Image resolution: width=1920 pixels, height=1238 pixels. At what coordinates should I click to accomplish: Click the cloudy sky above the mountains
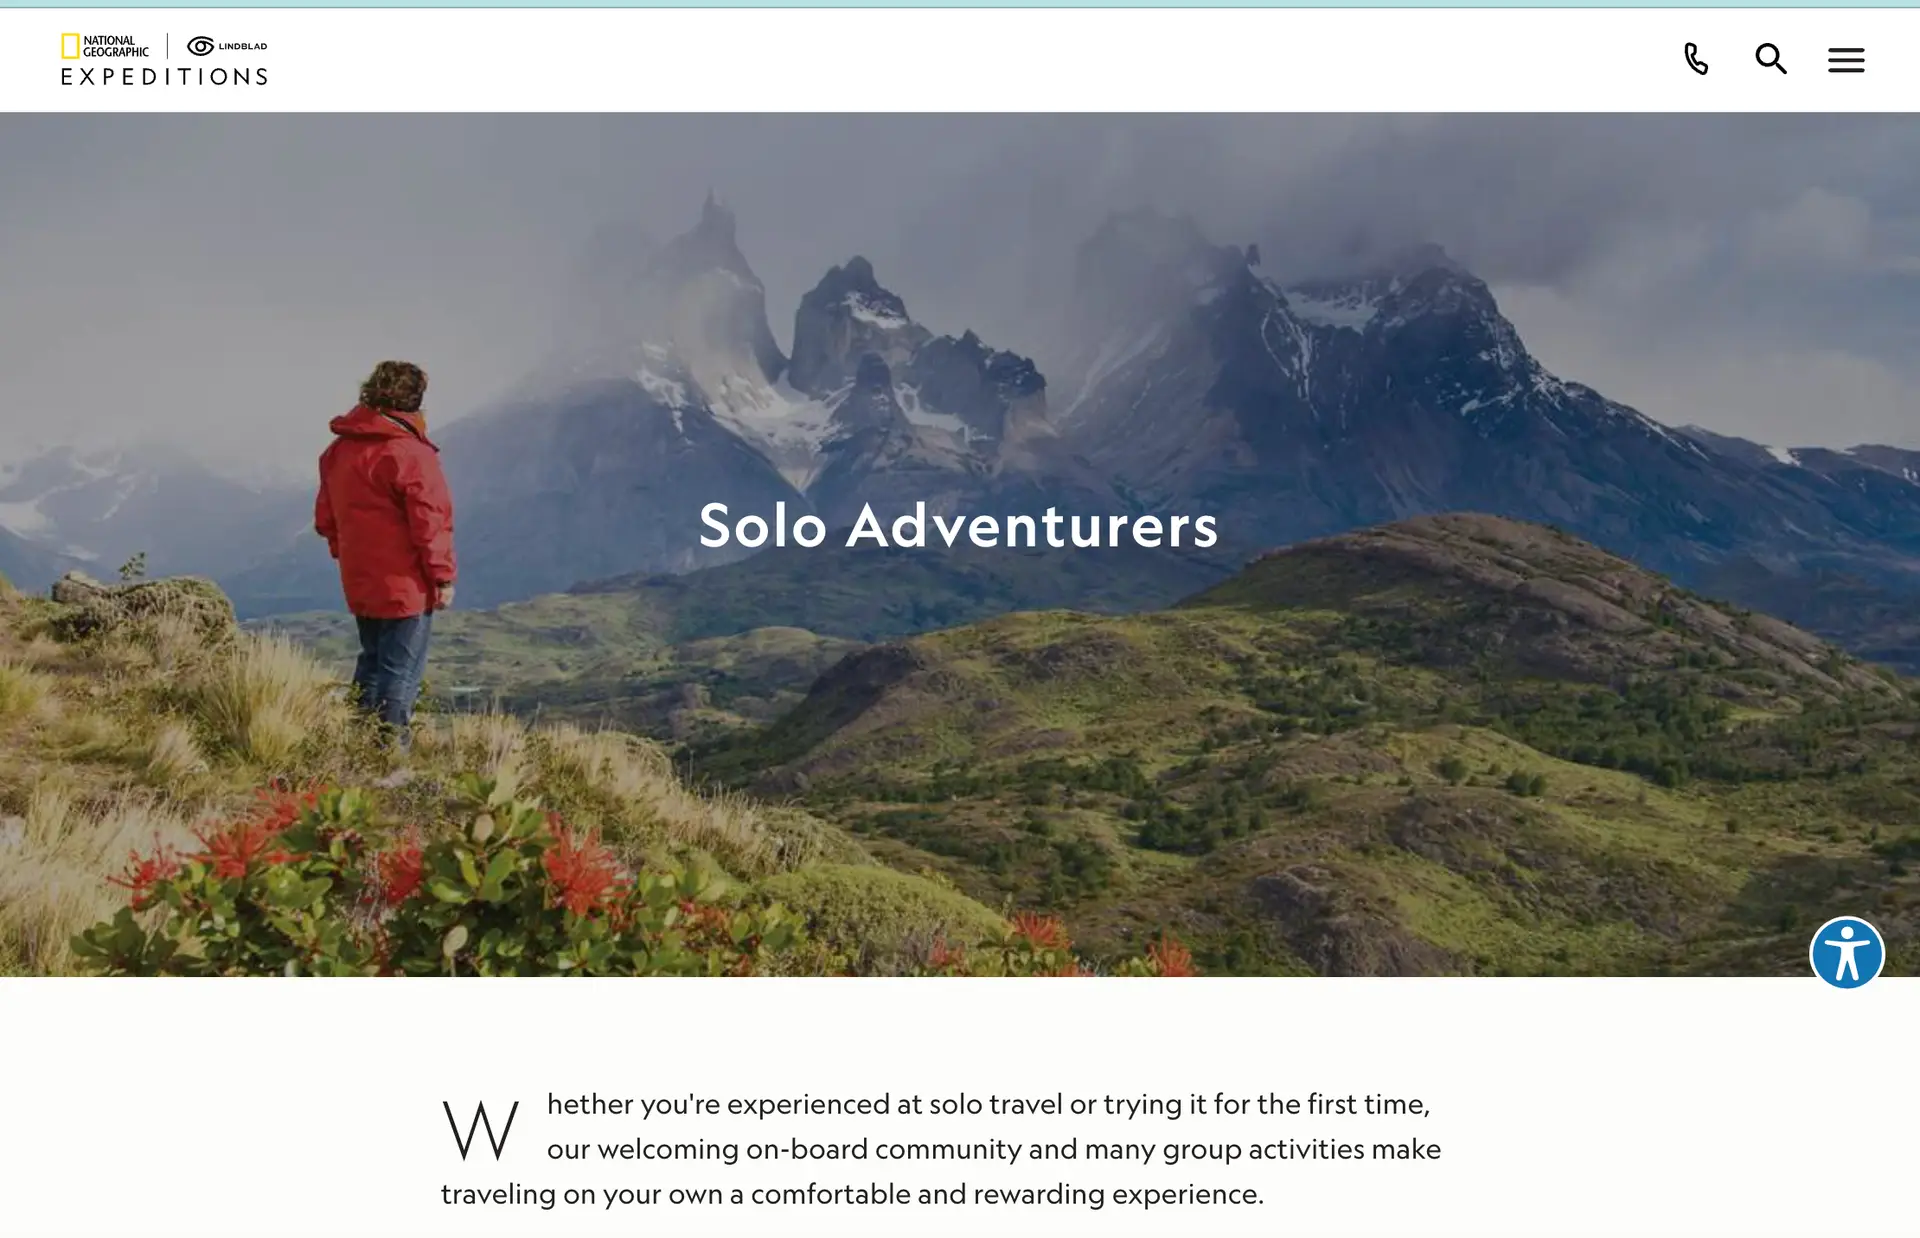click(x=960, y=170)
